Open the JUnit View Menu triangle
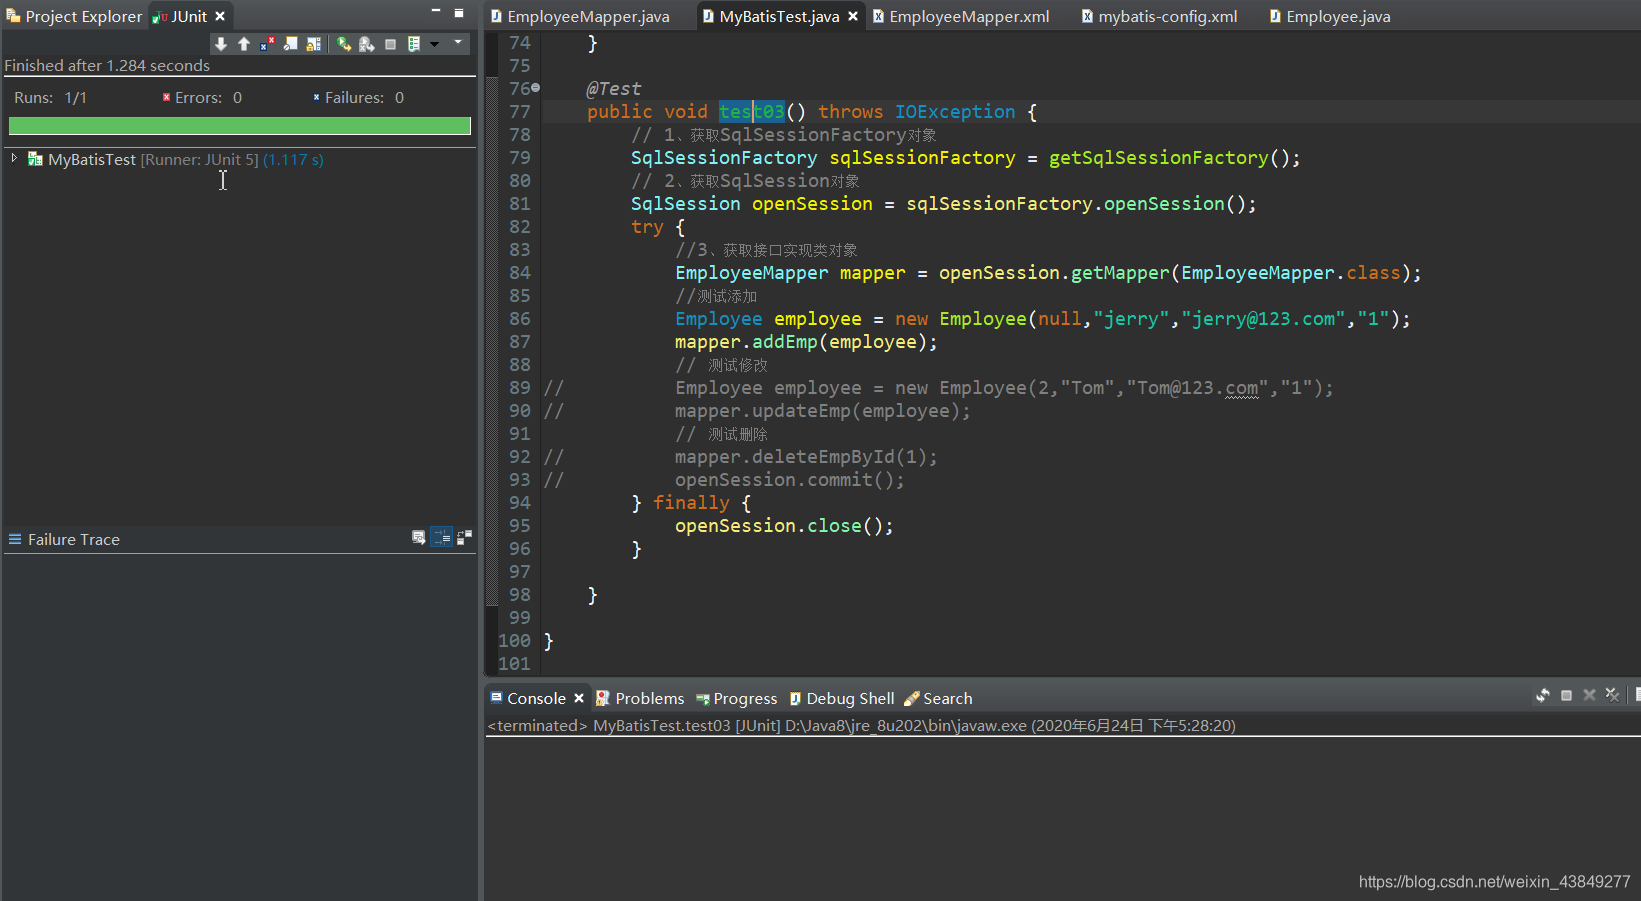Viewport: 1641px width, 901px height. click(x=458, y=42)
